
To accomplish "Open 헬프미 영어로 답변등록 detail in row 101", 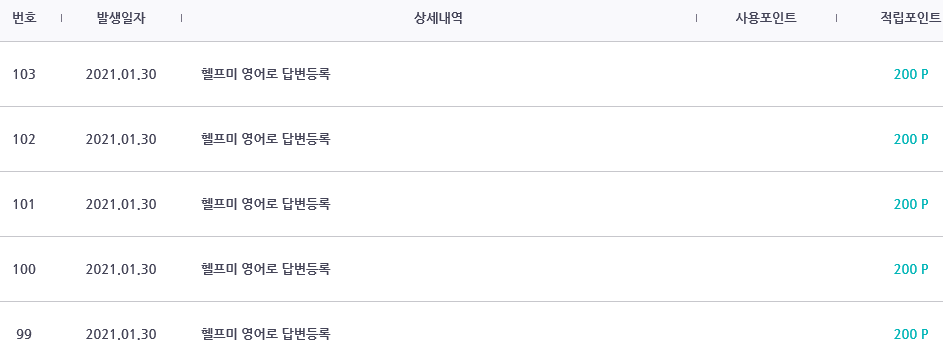I will coord(265,204).
